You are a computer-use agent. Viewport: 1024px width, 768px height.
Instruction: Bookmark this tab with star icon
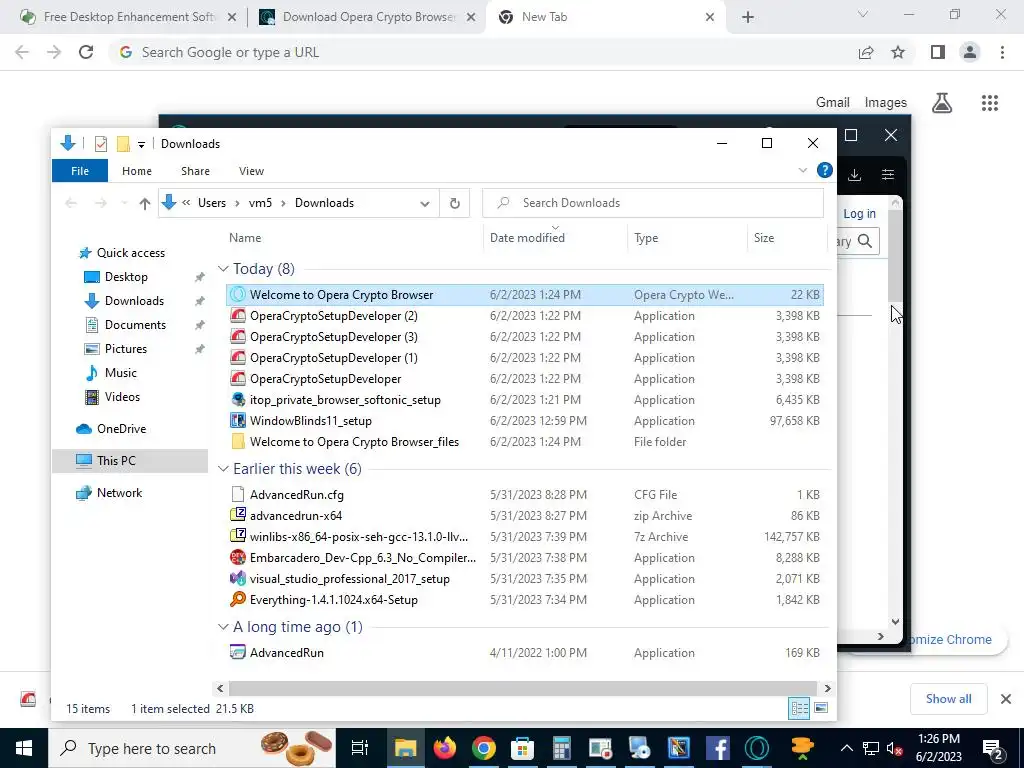coord(898,52)
